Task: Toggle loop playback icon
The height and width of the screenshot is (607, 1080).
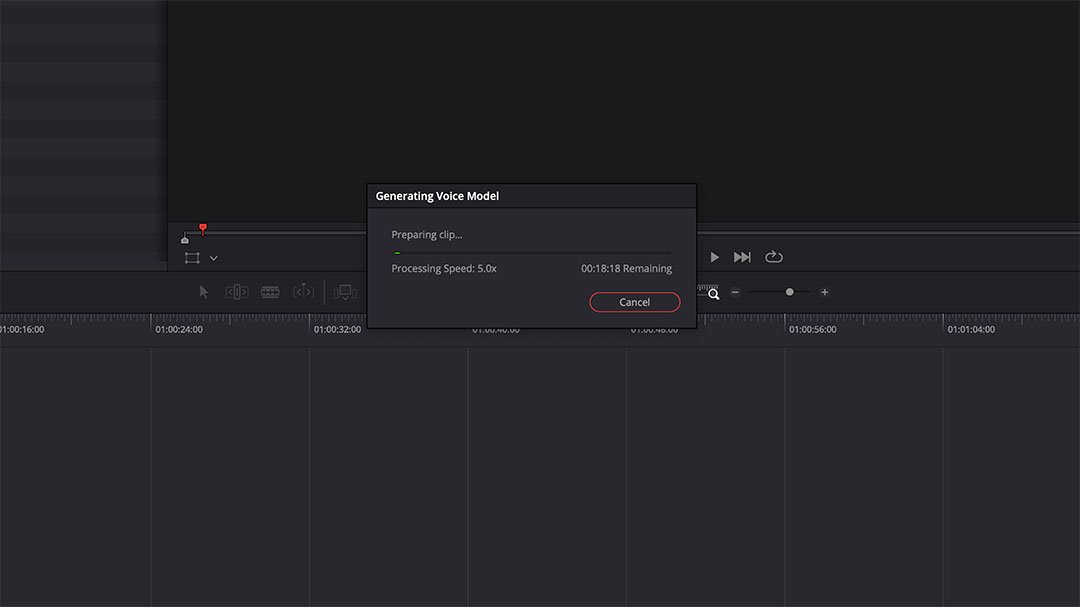Action: 773,256
